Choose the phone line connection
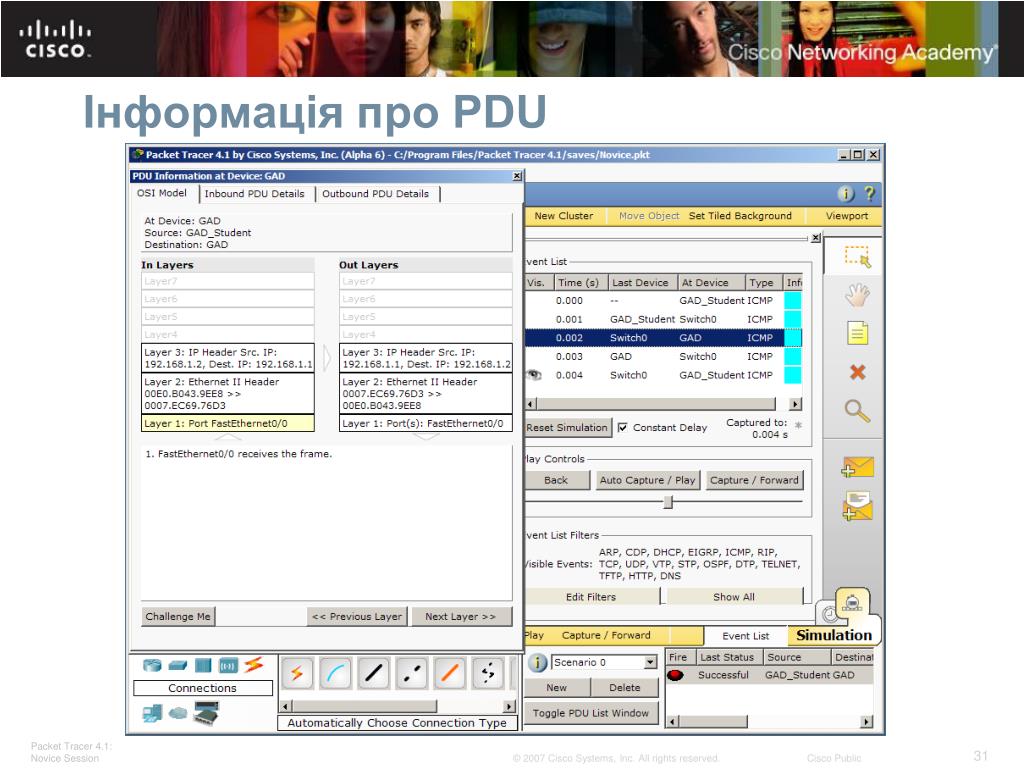Screen dimensions: 1024x768 pos(488,673)
